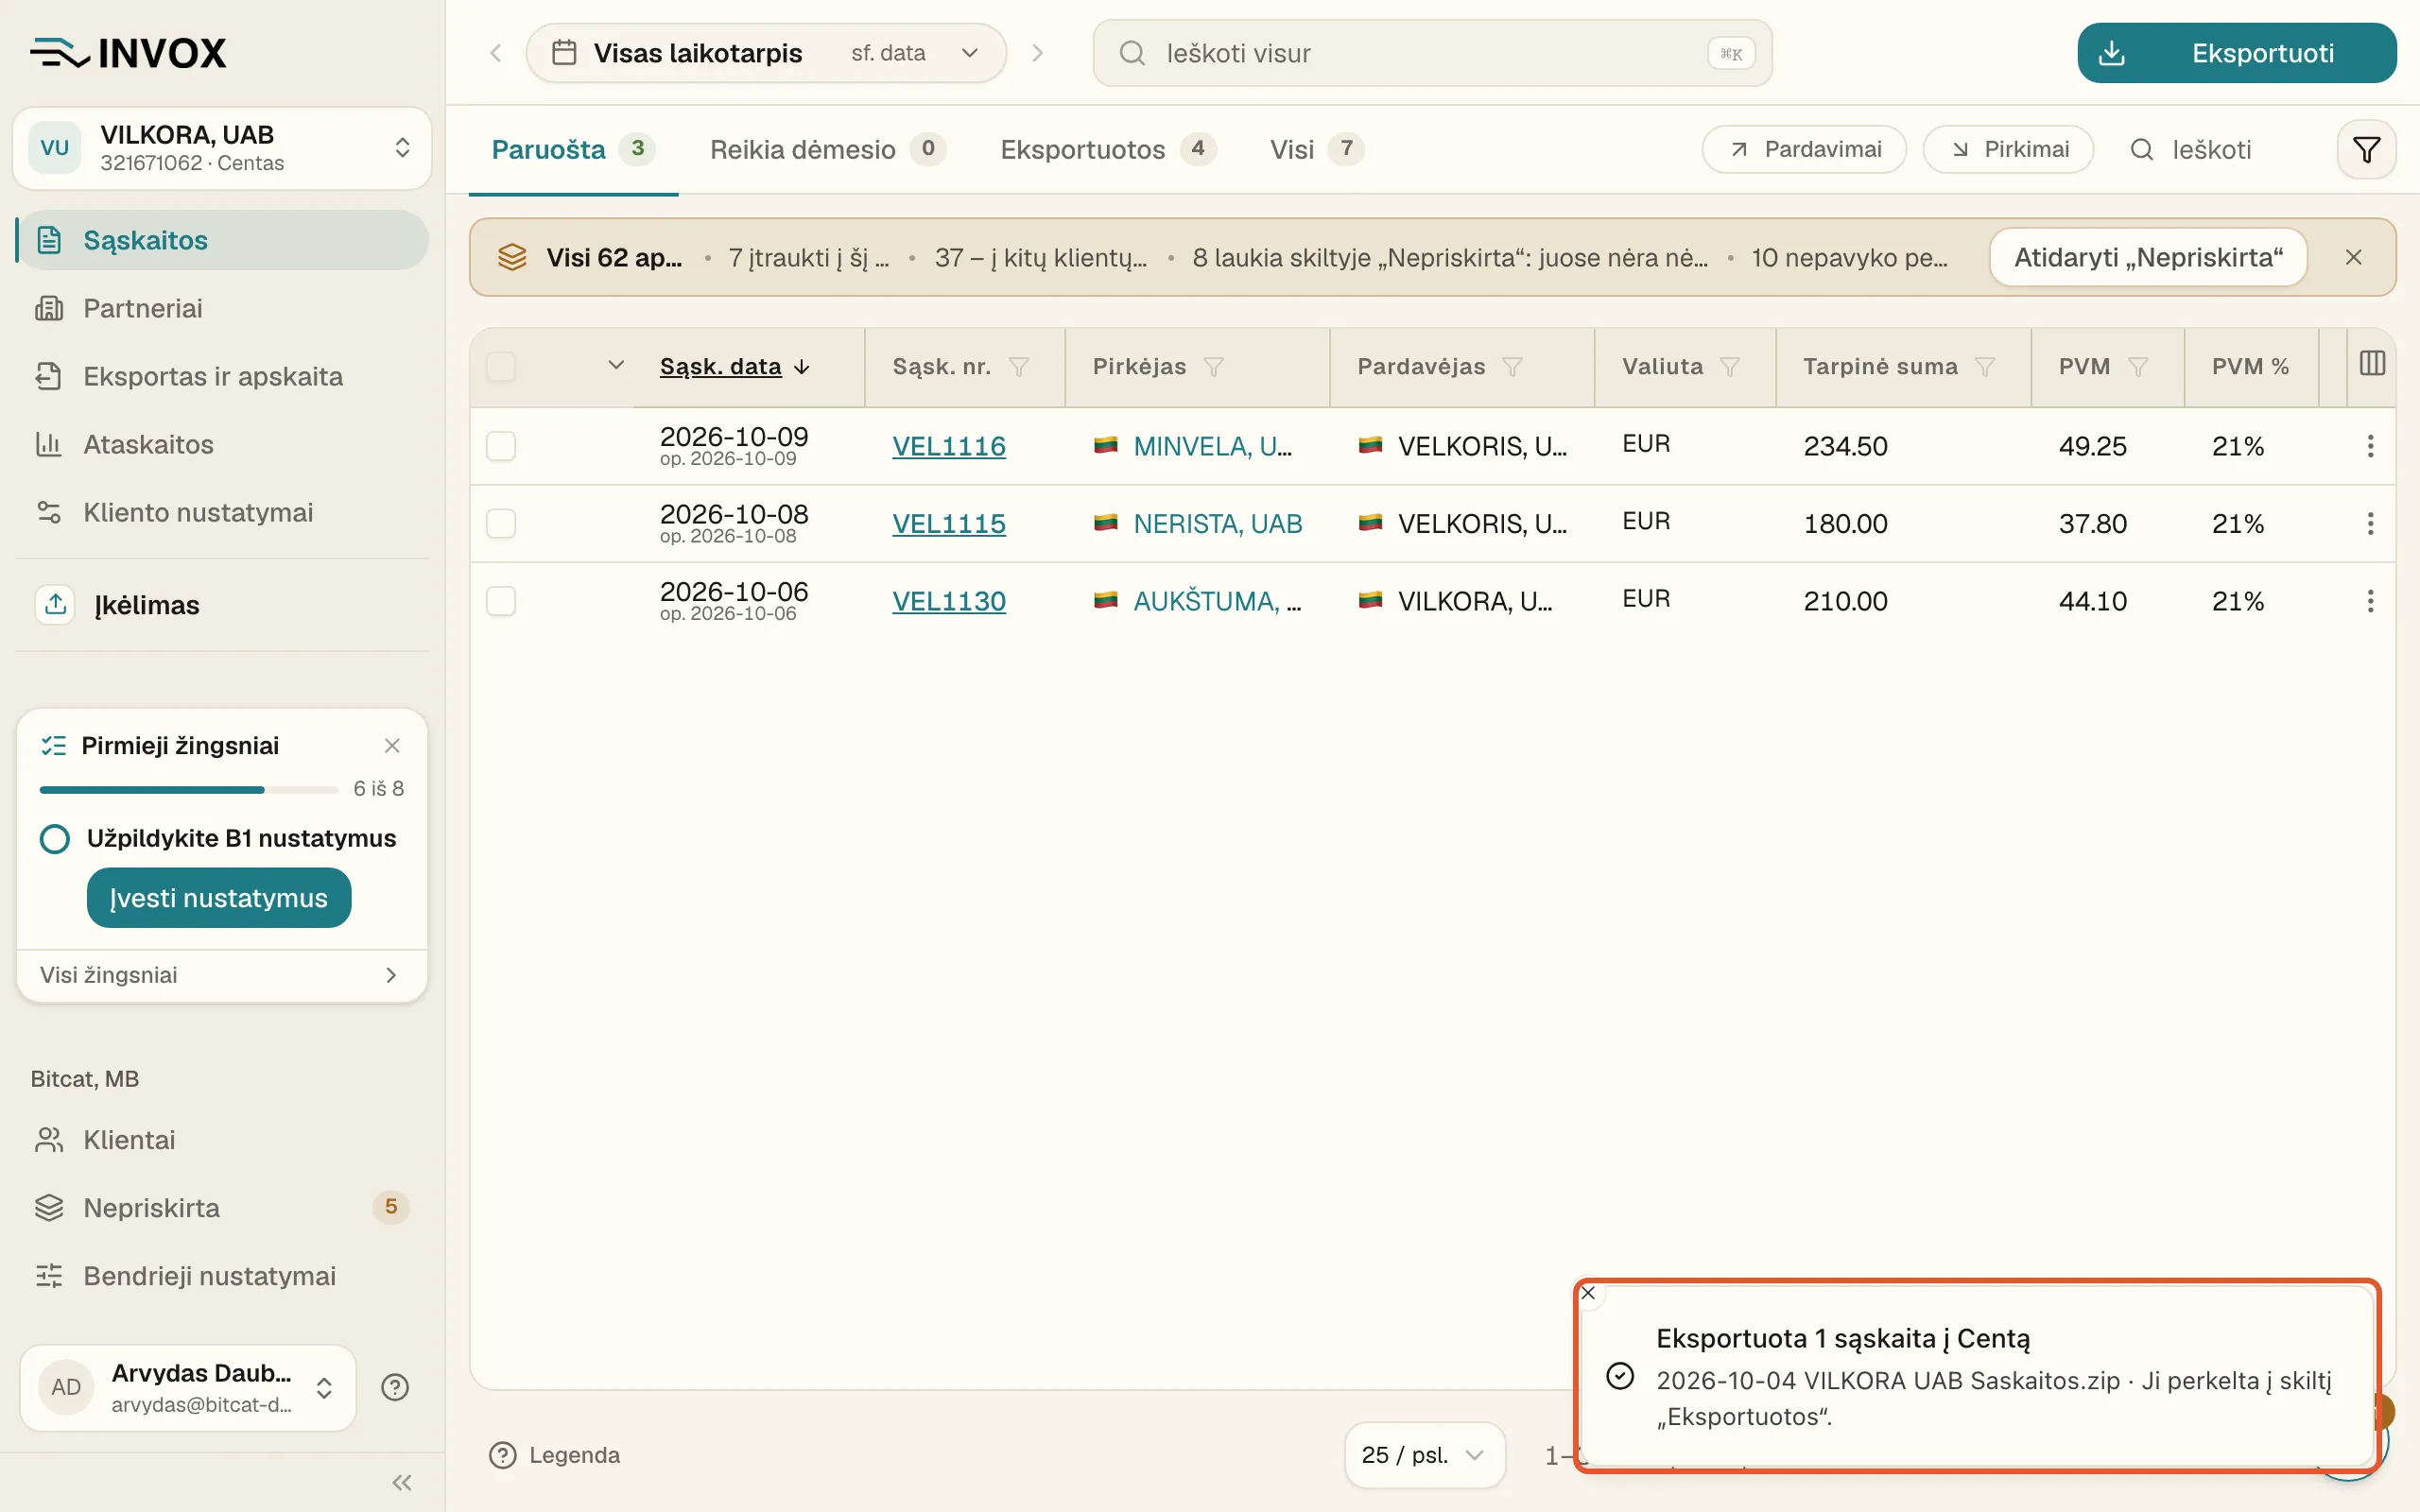
Task: Click the help question mark icon beside user profile
Action: [395, 1387]
